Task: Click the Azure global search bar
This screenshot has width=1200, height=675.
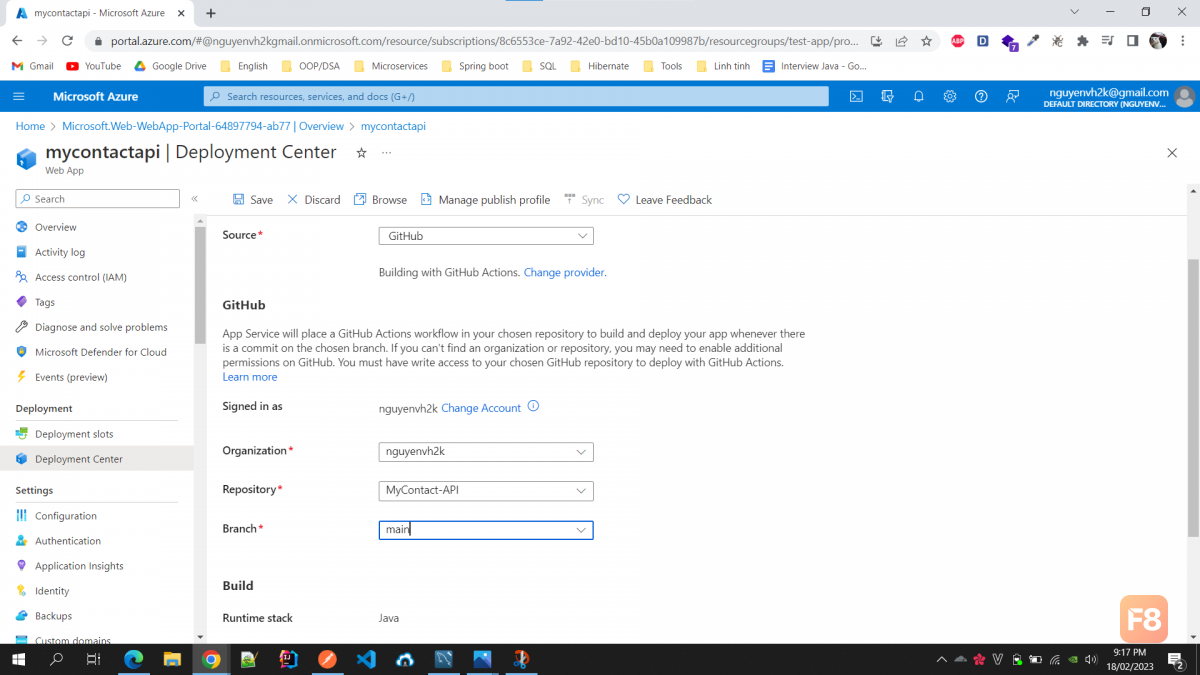Action: coord(516,96)
